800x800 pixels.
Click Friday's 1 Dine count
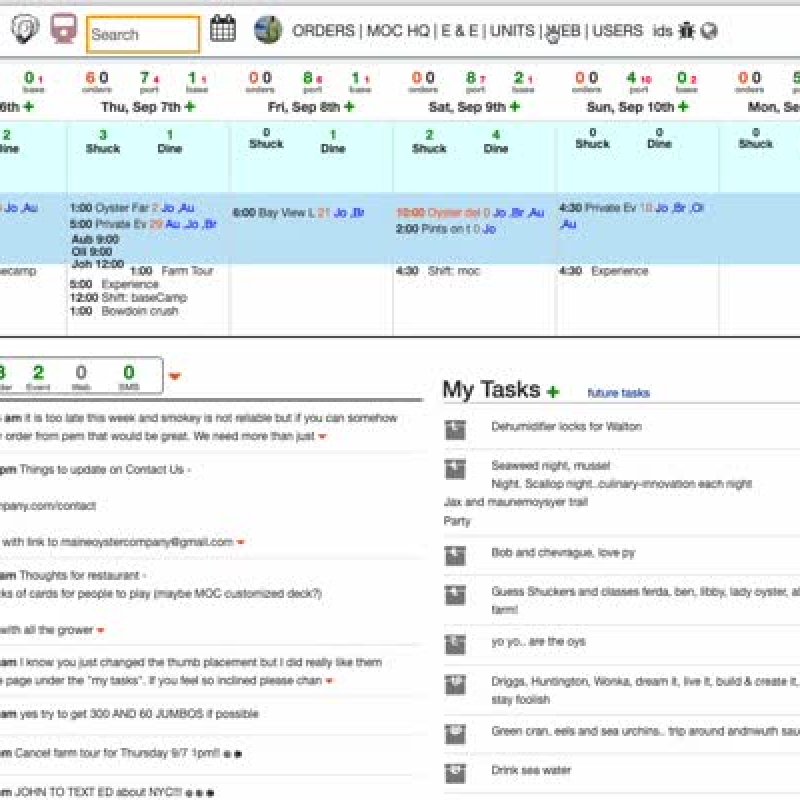[x=333, y=141]
